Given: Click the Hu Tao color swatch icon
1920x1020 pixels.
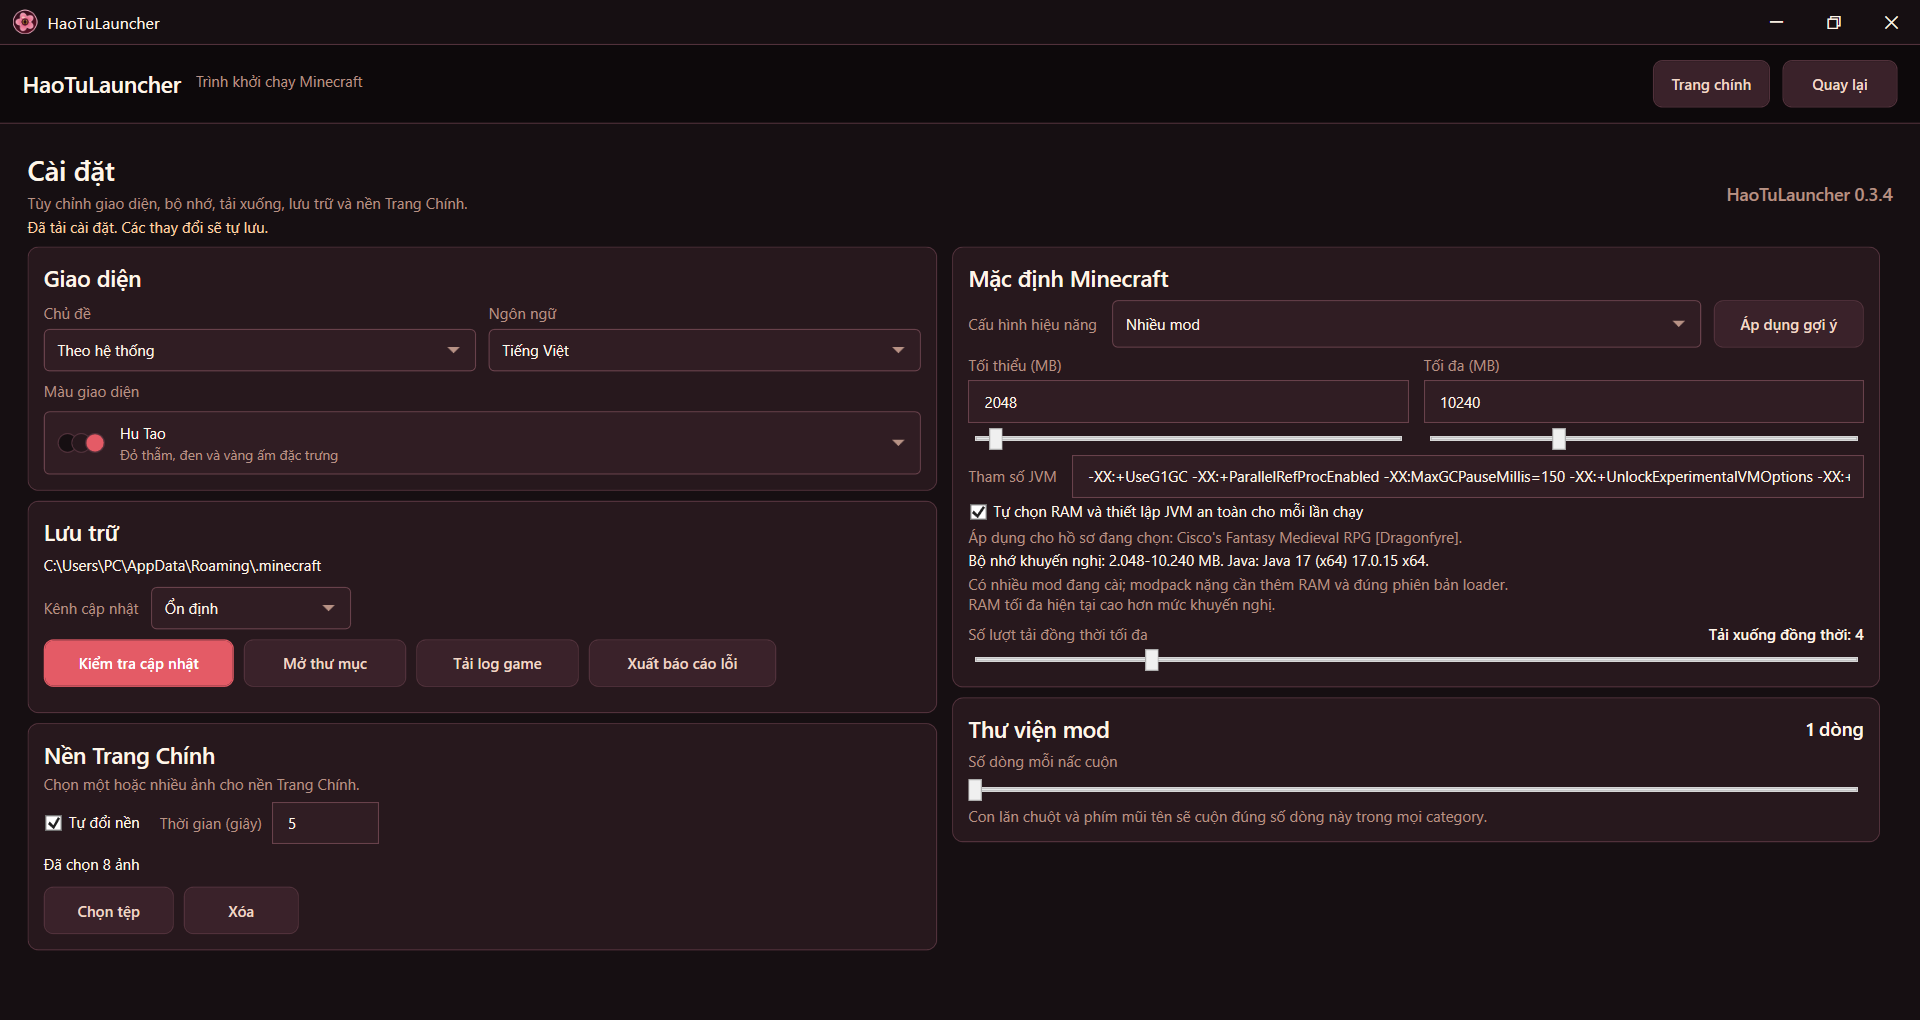Looking at the screenshot, I should (x=81, y=443).
